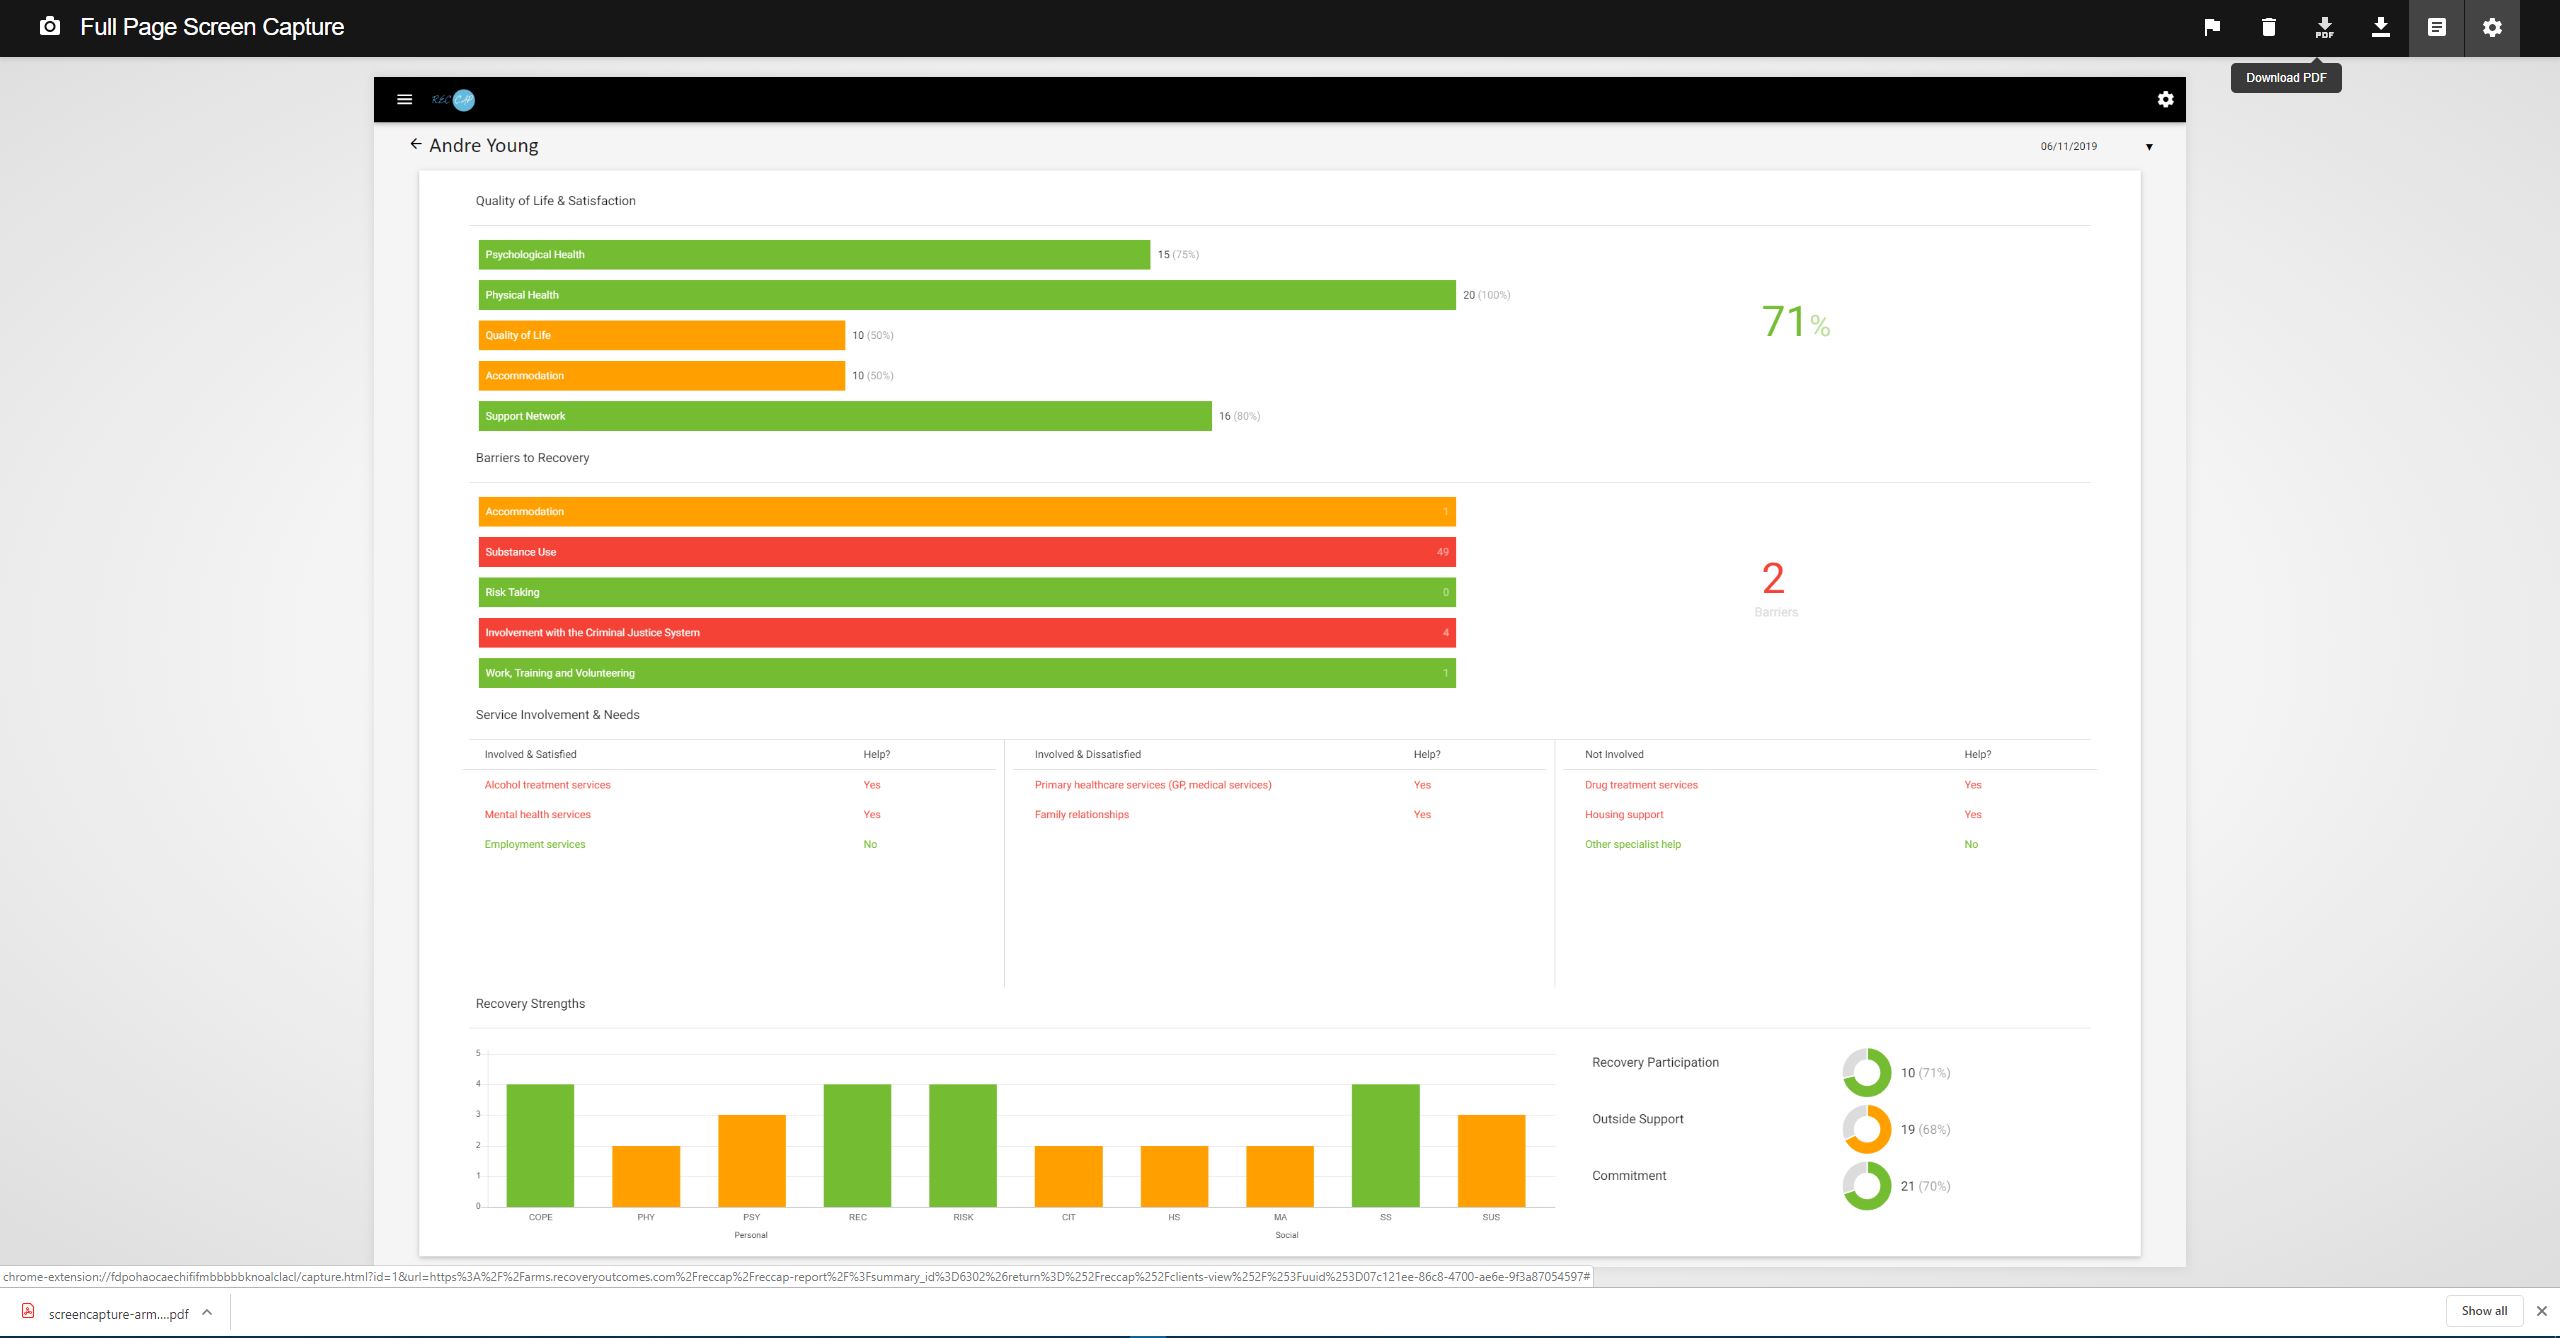Open the hamburger menu in app header
The image size is (2560, 1338).
pyautogui.click(x=404, y=100)
